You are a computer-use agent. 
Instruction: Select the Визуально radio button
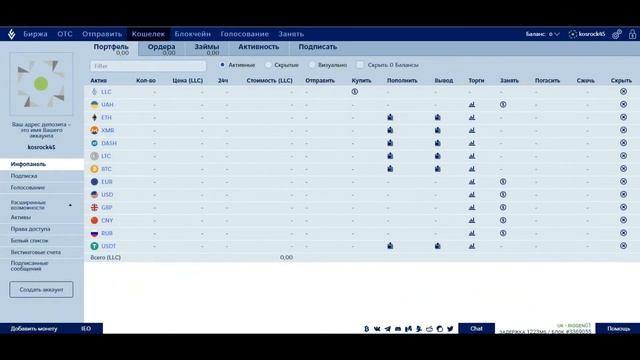click(x=312, y=64)
